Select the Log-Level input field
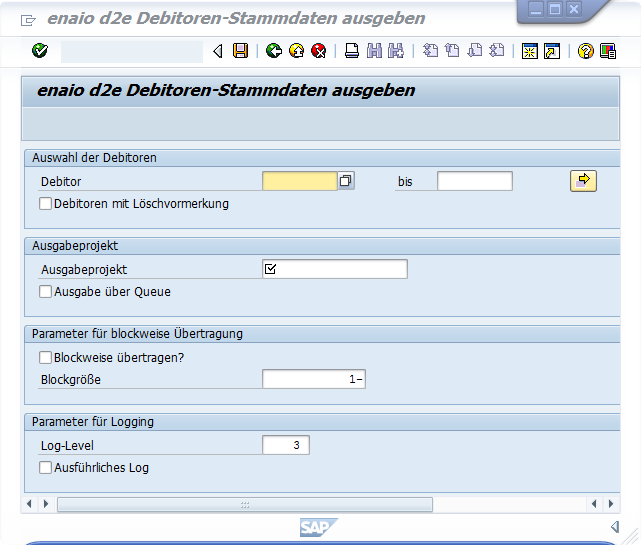 point(286,445)
